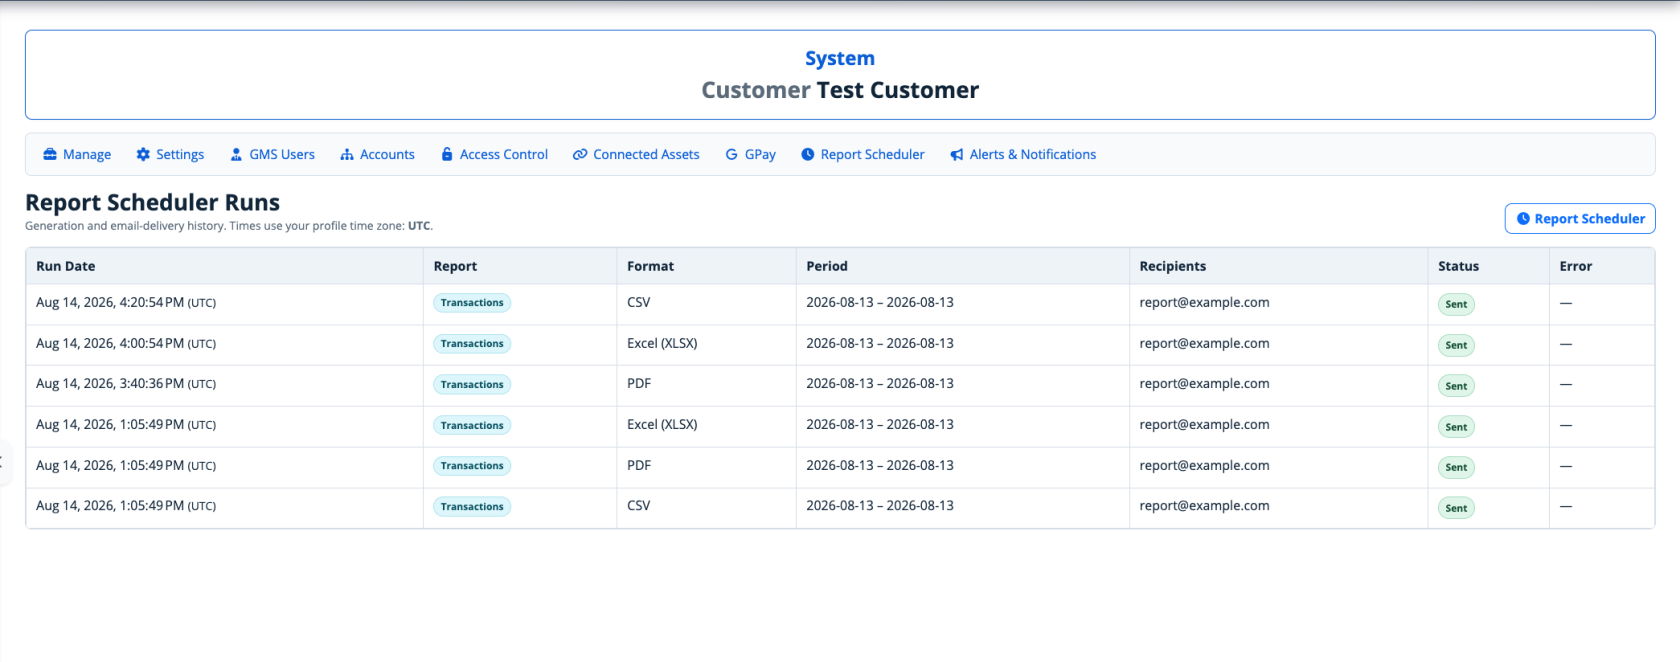Viewport: 1680px width, 662px height.
Task: Select run date Aug 14, 2026, 4:20:54 PM
Action: pyautogui.click(x=126, y=303)
